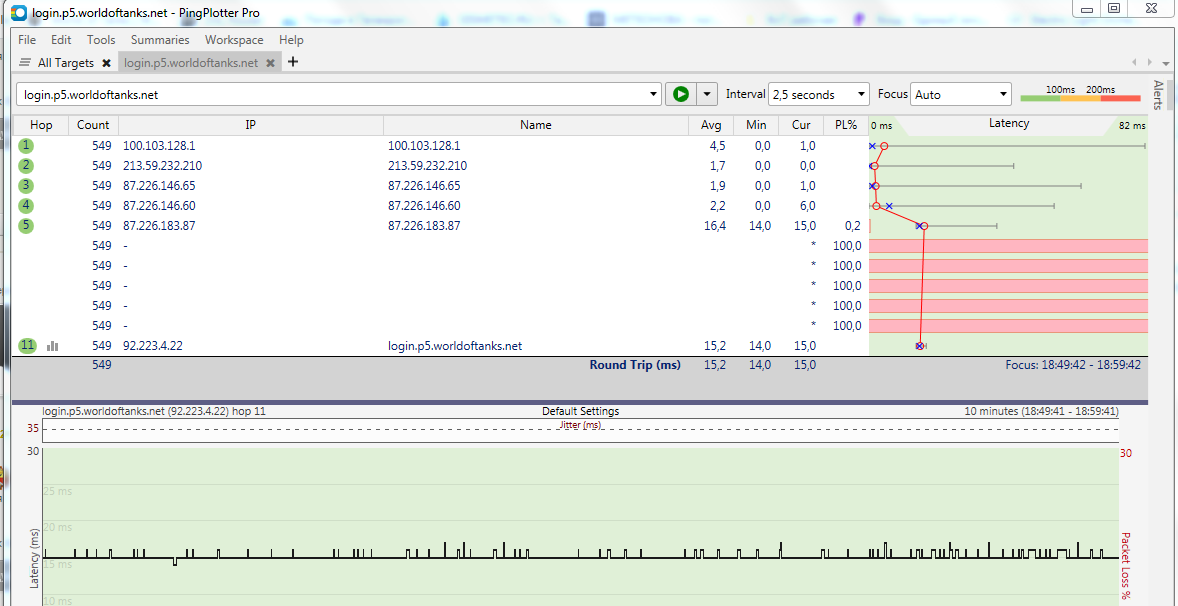Viewport: 1178px width, 606px height.
Task: Open the Summaries menu
Action: [x=160, y=40]
